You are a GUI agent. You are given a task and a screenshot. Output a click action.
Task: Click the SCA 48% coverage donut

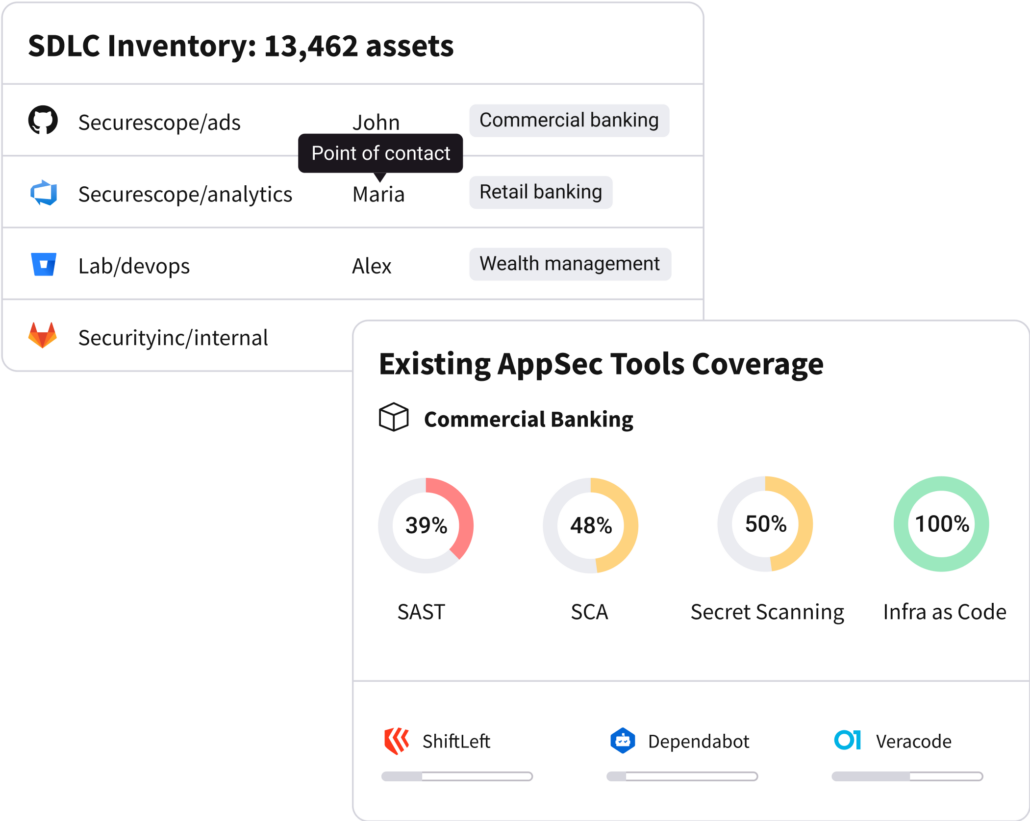(591, 525)
